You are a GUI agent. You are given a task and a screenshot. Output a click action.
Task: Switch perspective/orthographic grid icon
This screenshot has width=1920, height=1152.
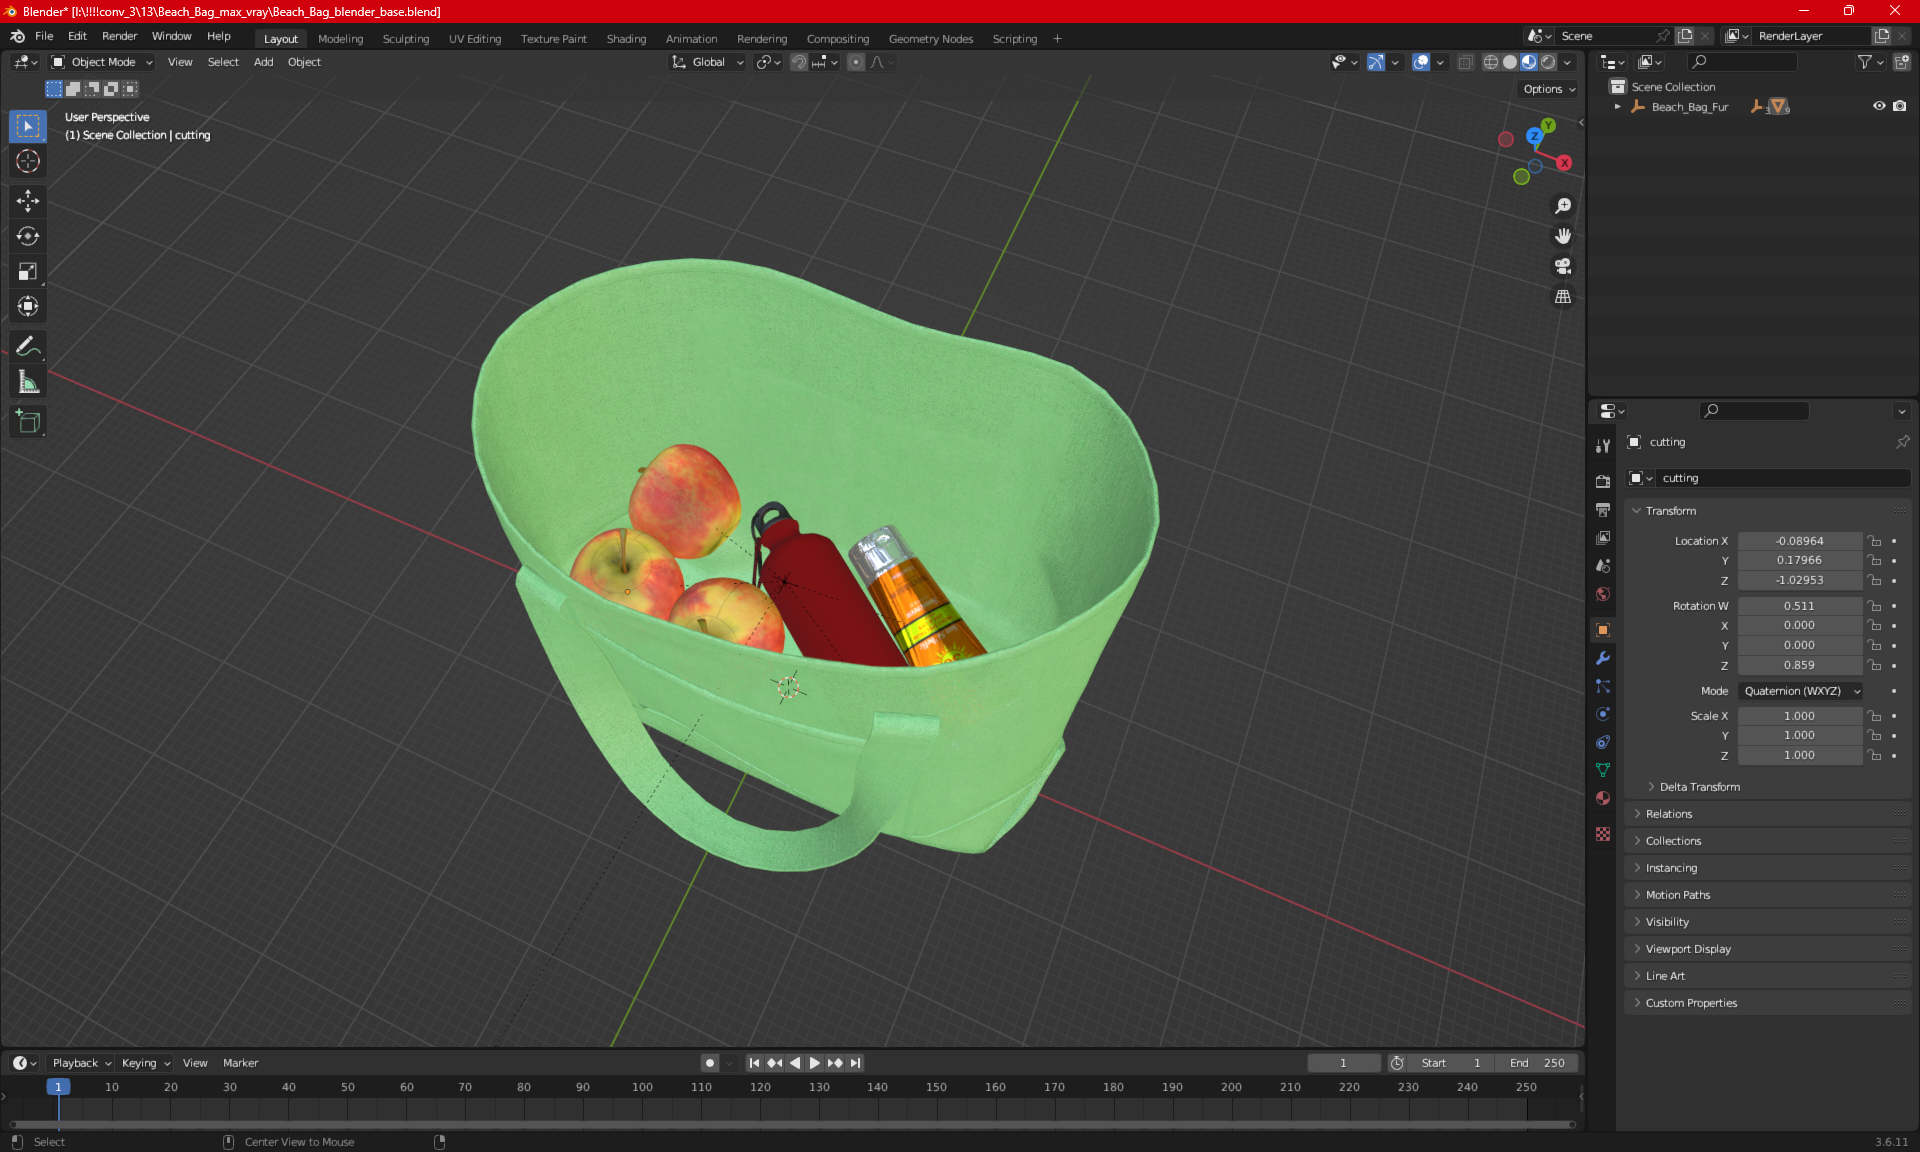pyautogui.click(x=1562, y=297)
